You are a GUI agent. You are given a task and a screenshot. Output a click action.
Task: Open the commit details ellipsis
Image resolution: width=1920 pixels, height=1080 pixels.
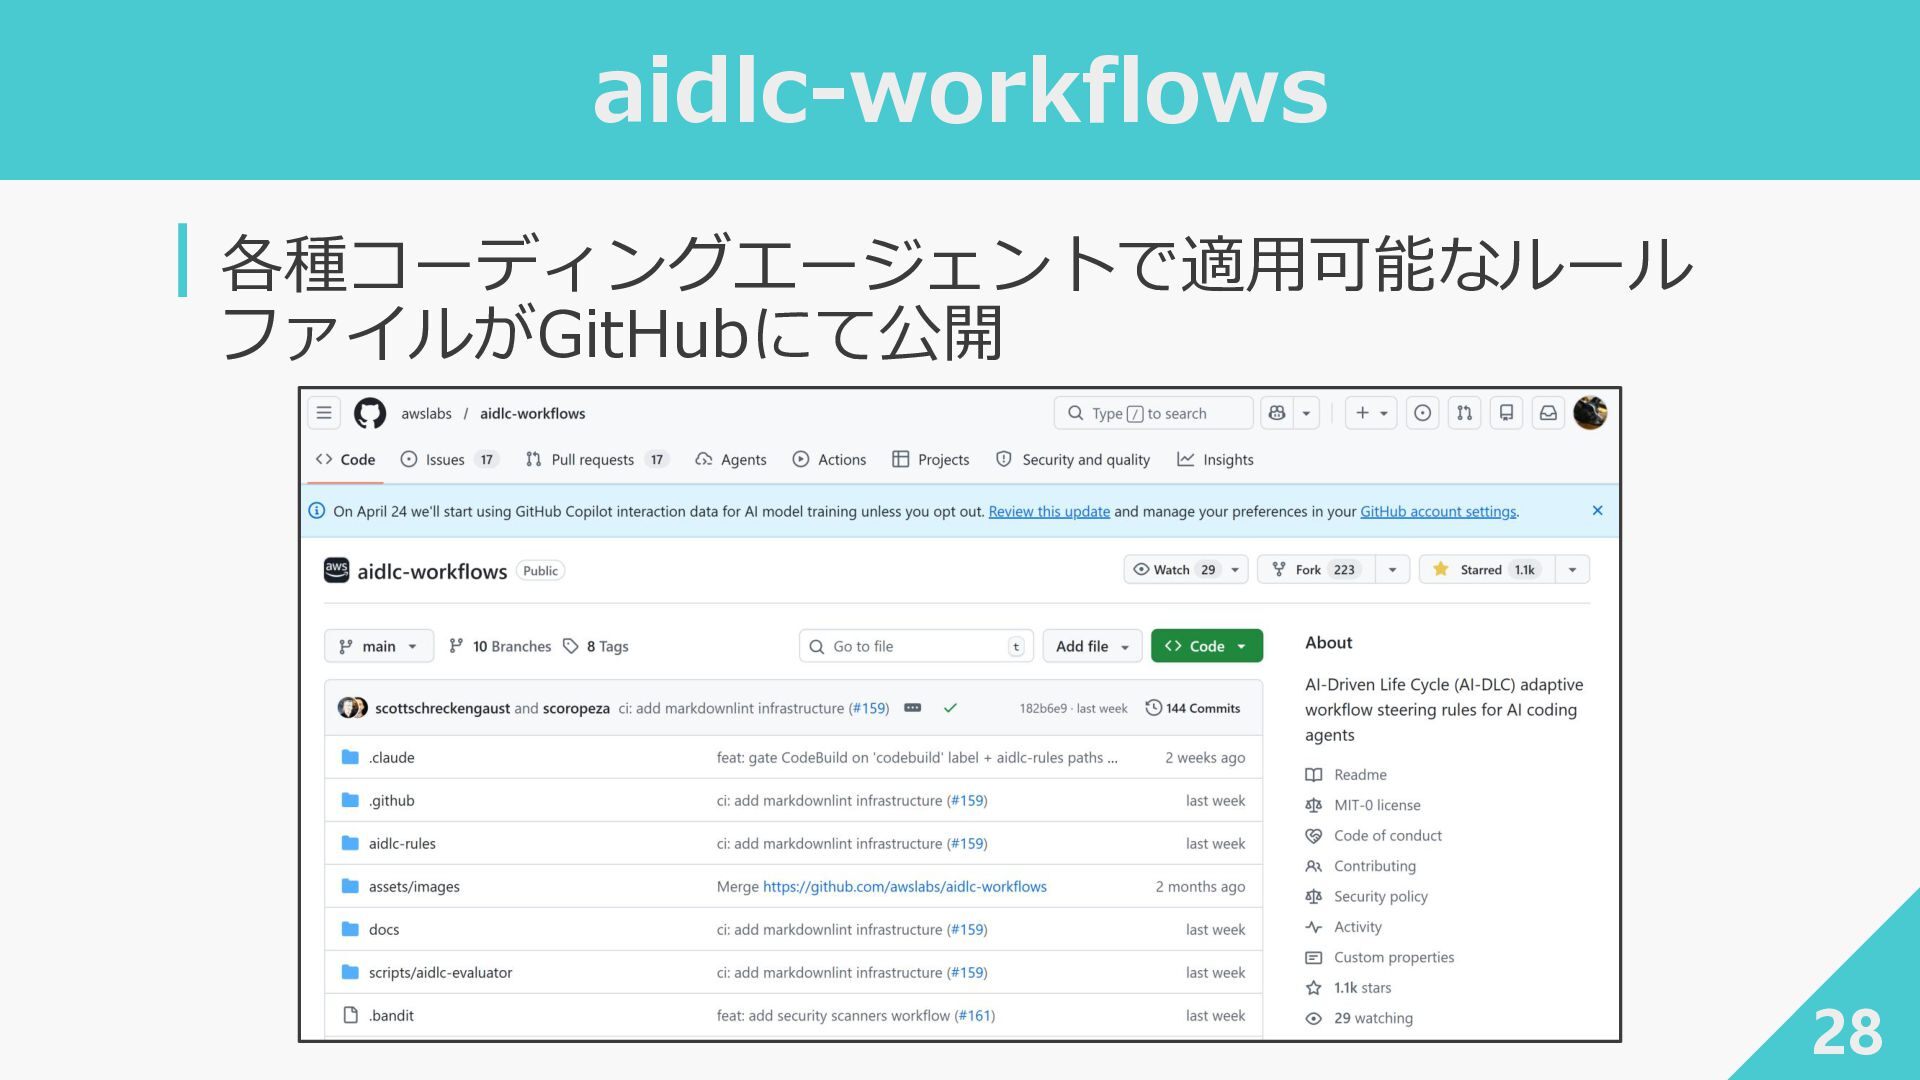912,708
